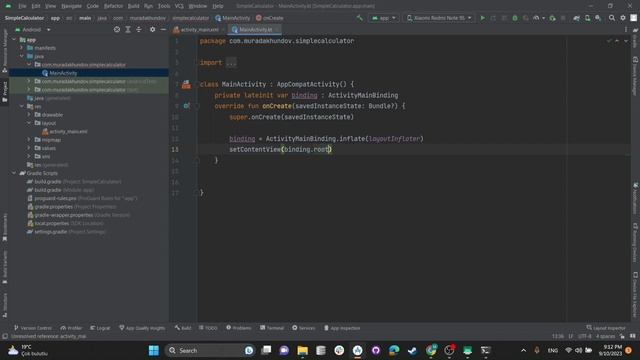Screen dimensions: 640x360
Task: Open the App Inspection tool window
Action: pyautogui.click(x=342, y=328)
